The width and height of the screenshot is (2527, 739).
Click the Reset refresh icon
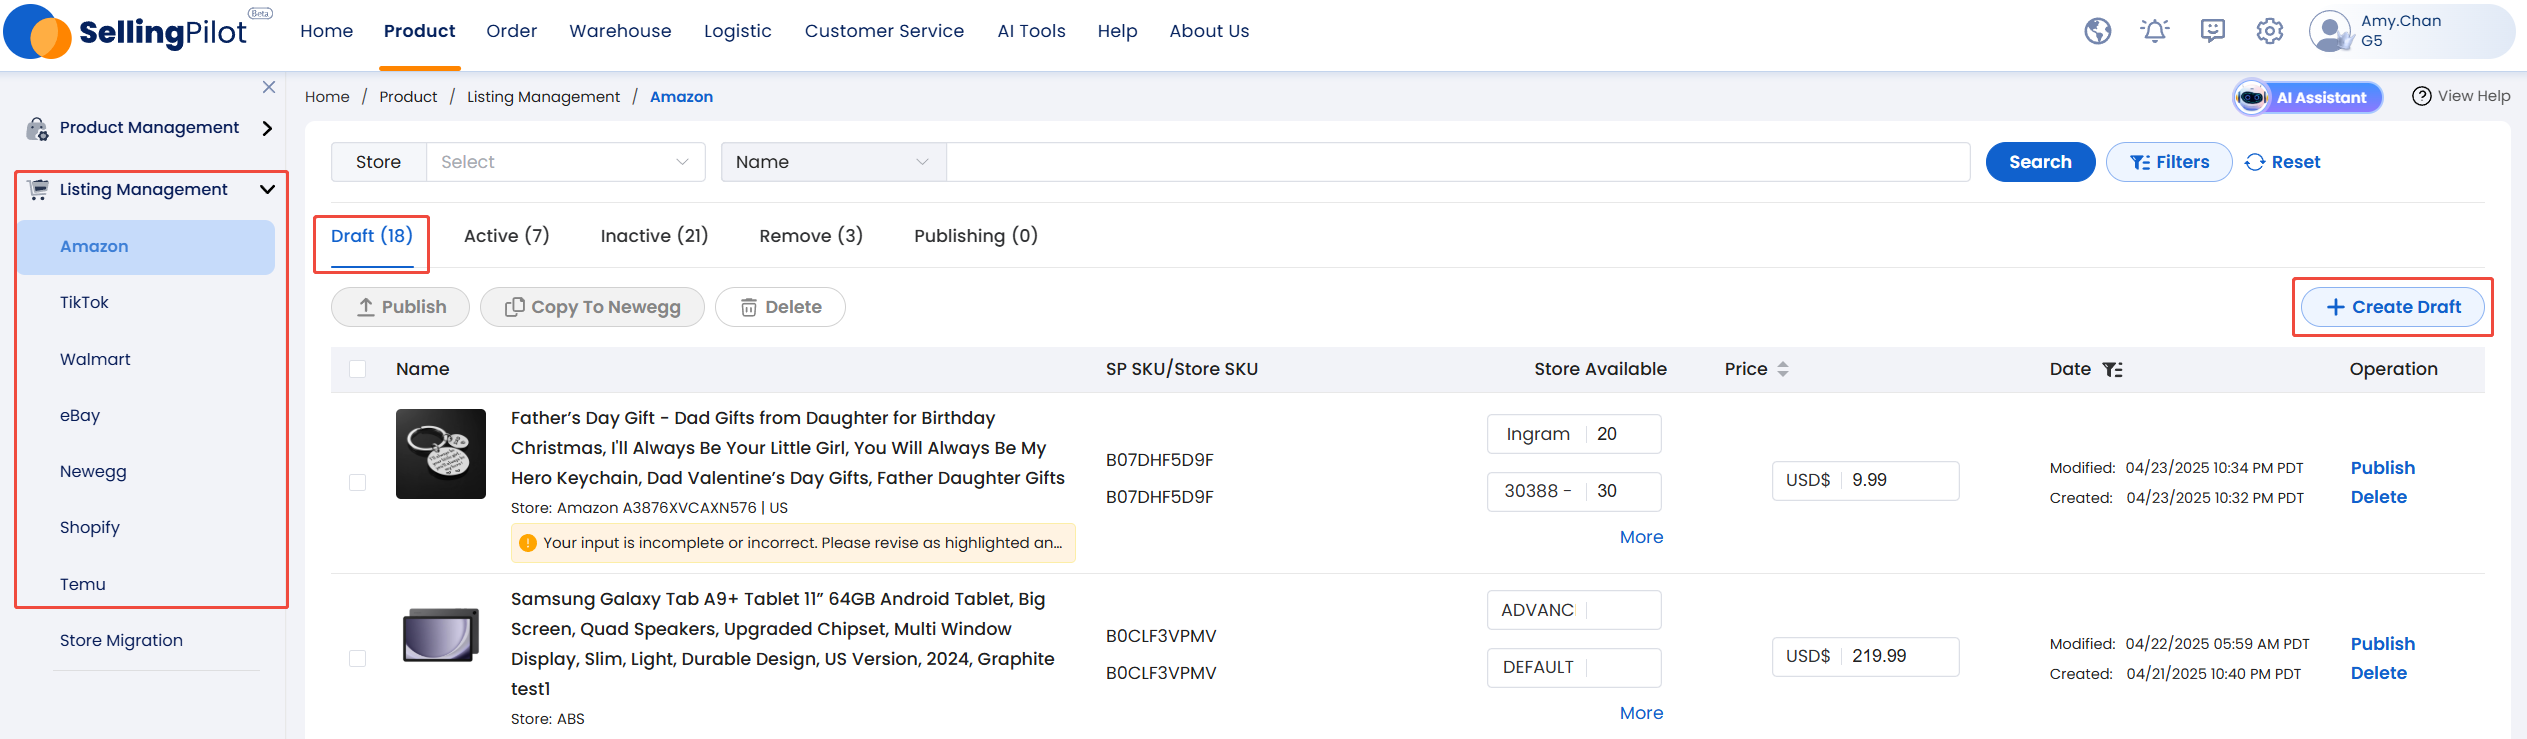click(x=2255, y=162)
